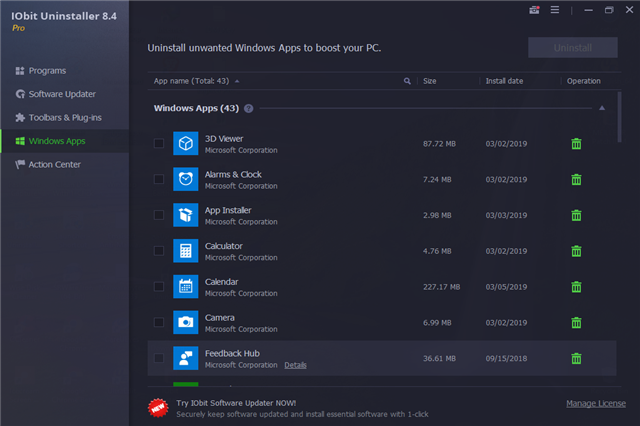This screenshot has height=426, width=640.
Task: Click the trash icon for 3D Viewer
Action: (576, 144)
